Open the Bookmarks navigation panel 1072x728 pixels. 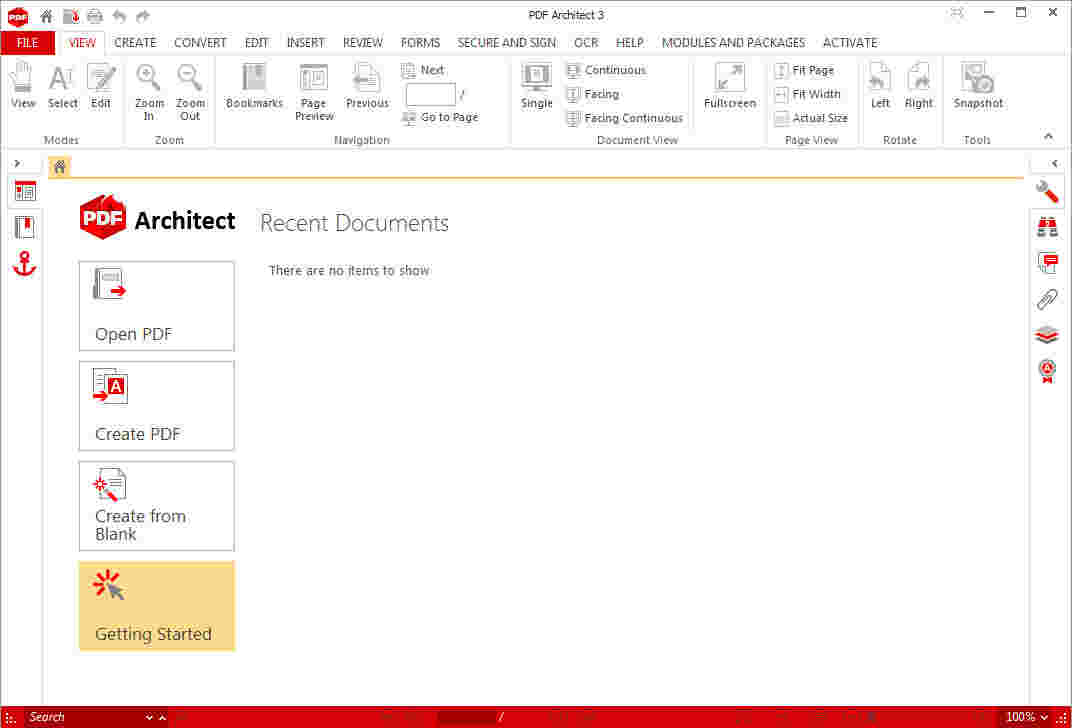click(253, 90)
